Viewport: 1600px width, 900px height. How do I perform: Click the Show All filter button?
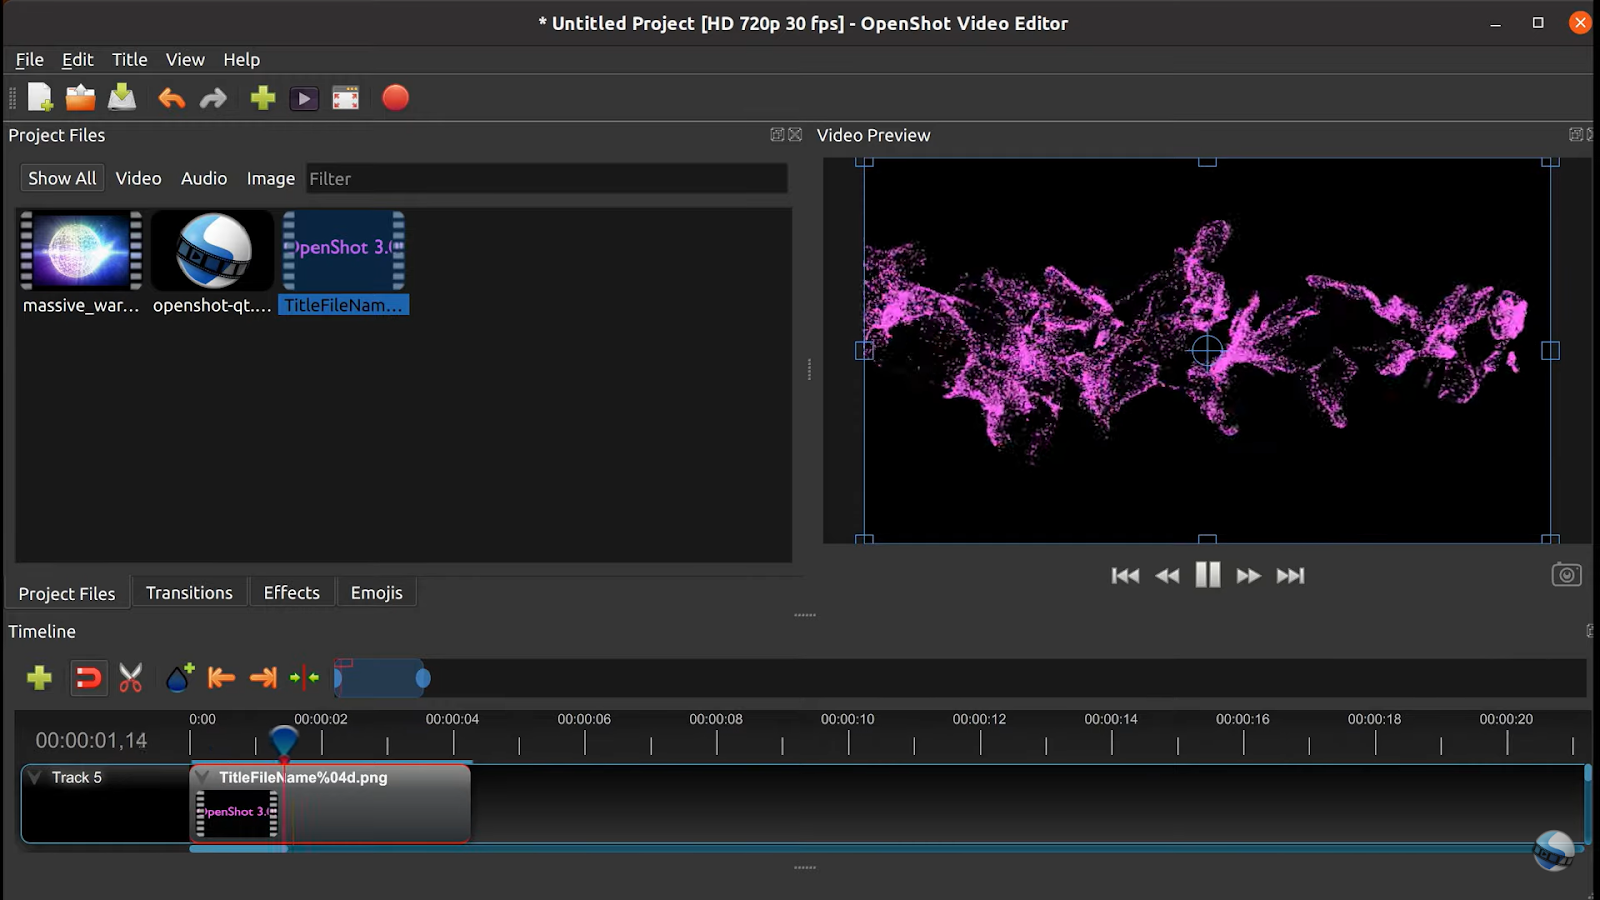[x=62, y=178]
